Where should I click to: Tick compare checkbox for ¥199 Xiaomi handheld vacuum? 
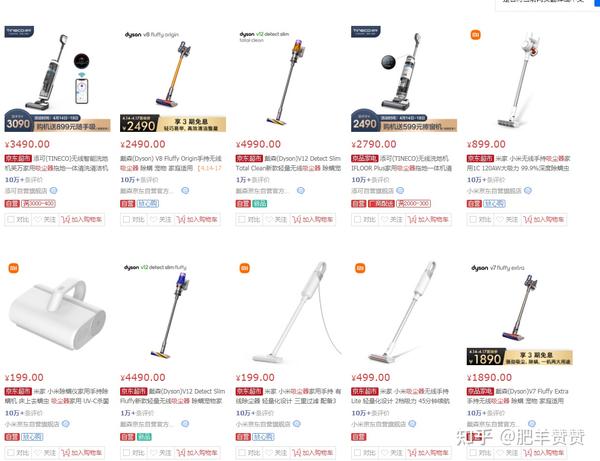pos(242,453)
